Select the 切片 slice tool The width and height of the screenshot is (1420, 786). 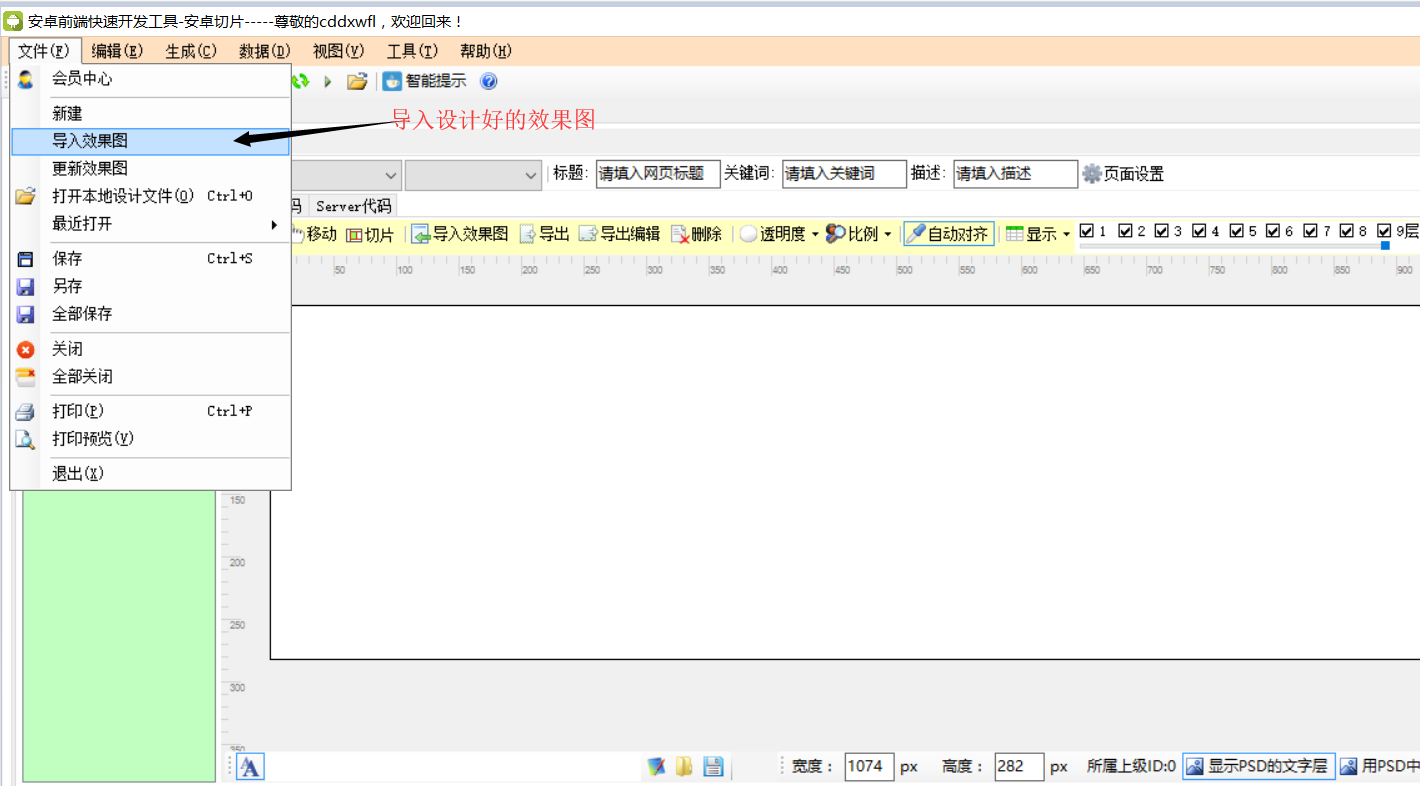[x=370, y=234]
